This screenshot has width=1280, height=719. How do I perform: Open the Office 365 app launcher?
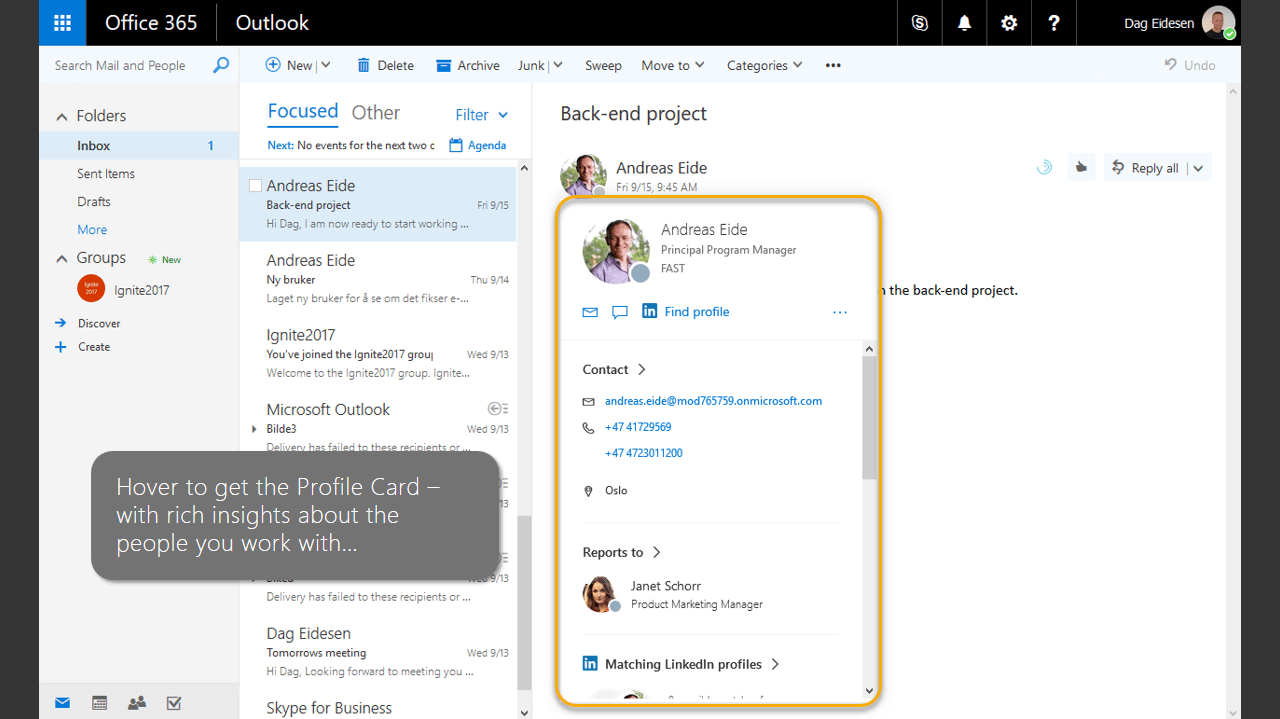(x=62, y=22)
